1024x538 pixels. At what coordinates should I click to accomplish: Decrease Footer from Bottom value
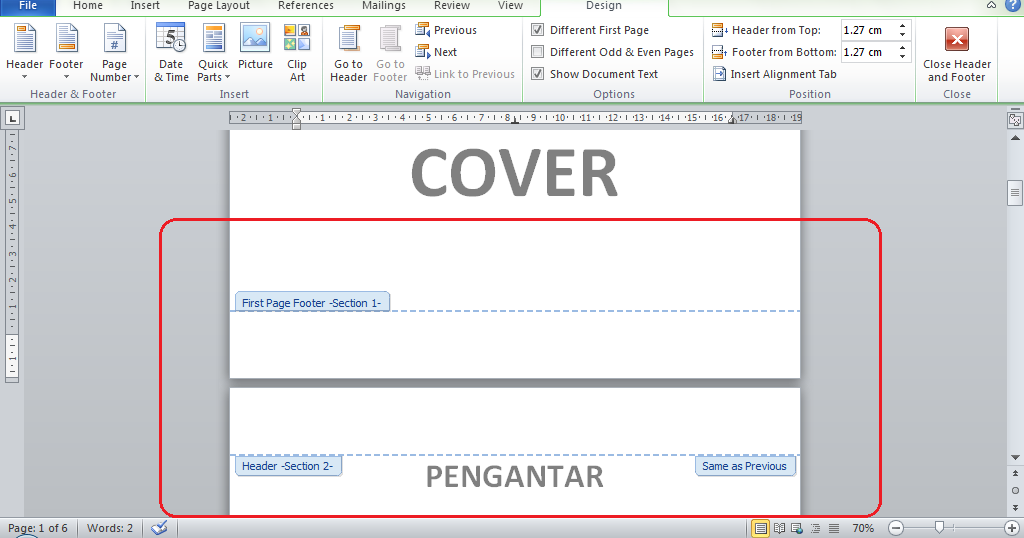[902, 57]
